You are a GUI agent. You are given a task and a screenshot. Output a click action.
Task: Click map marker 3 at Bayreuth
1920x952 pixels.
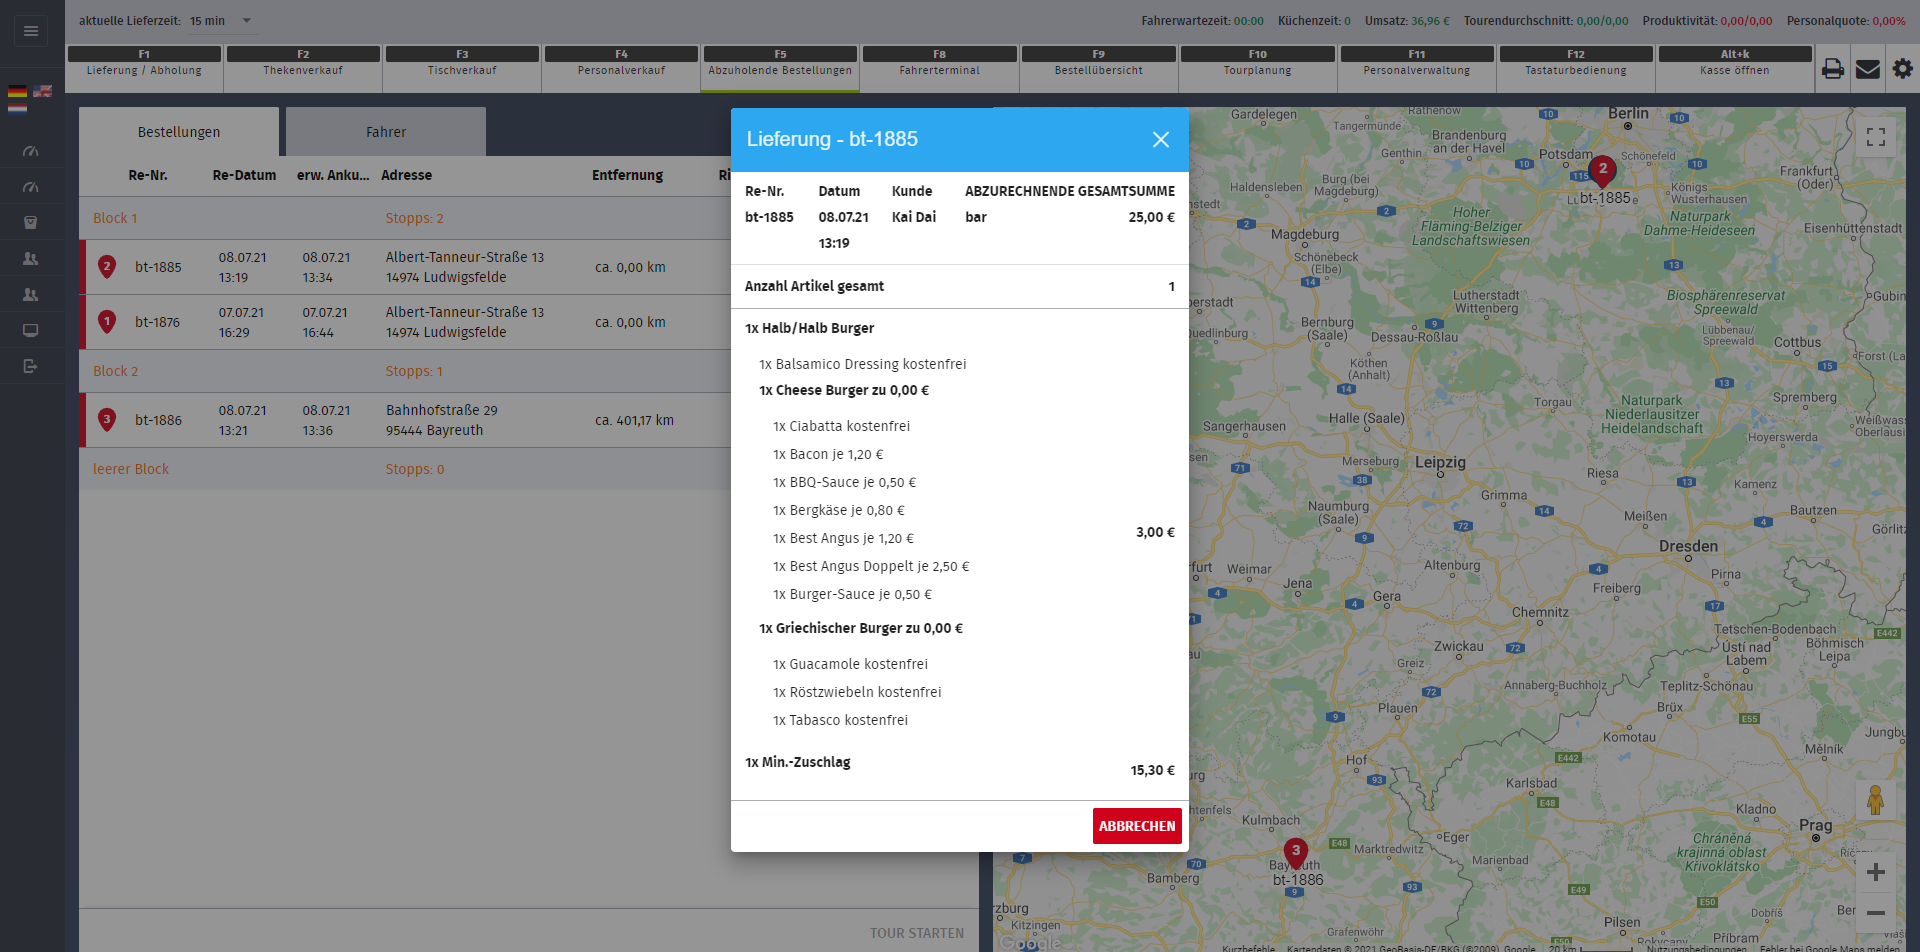(1296, 853)
